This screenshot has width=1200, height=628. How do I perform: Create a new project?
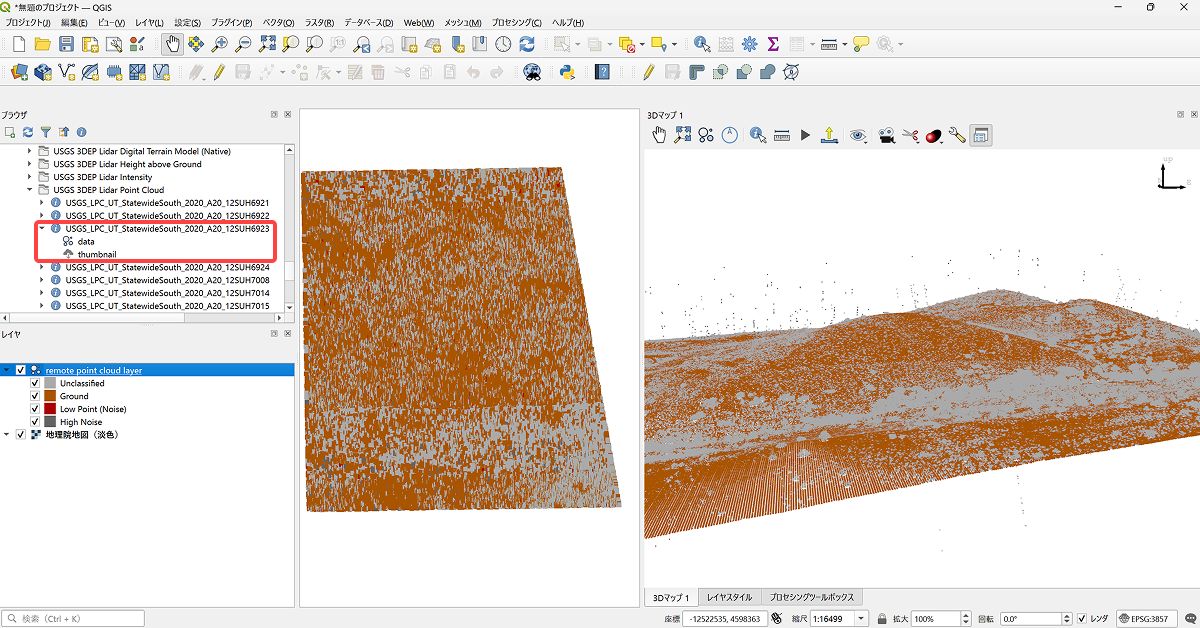coord(18,44)
